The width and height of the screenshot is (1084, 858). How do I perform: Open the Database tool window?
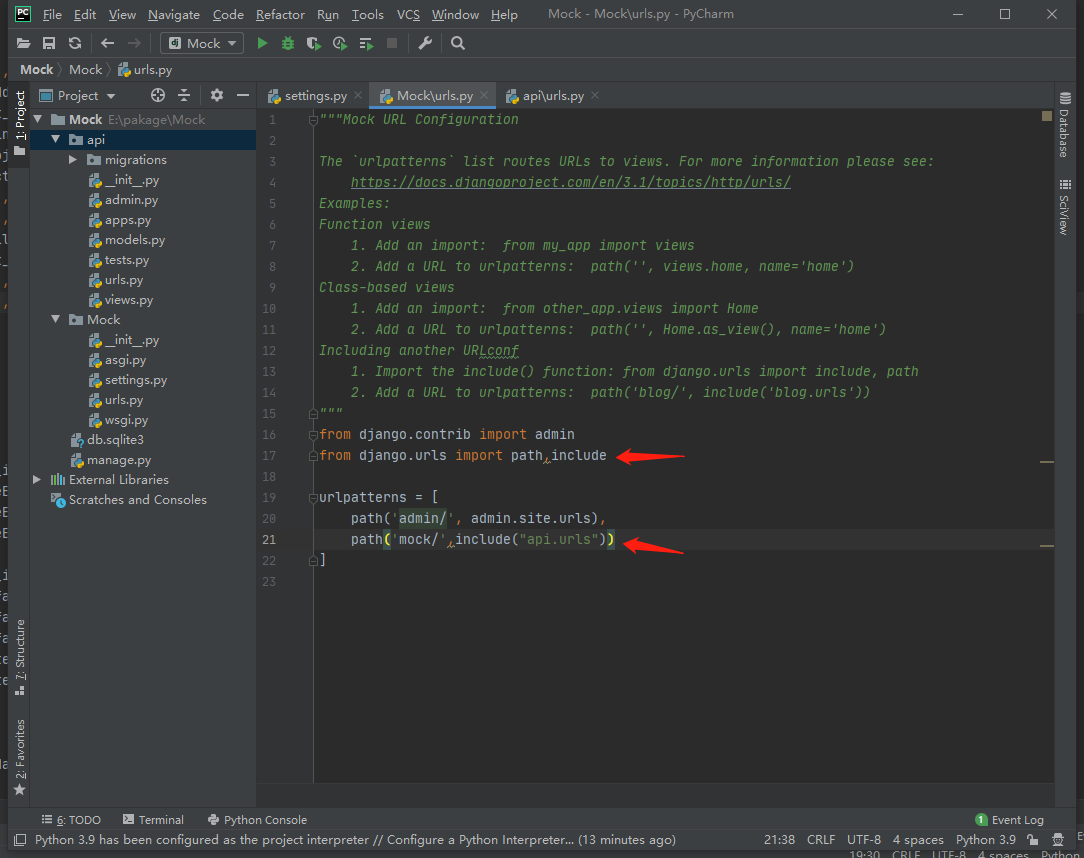pyautogui.click(x=1065, y=124)
